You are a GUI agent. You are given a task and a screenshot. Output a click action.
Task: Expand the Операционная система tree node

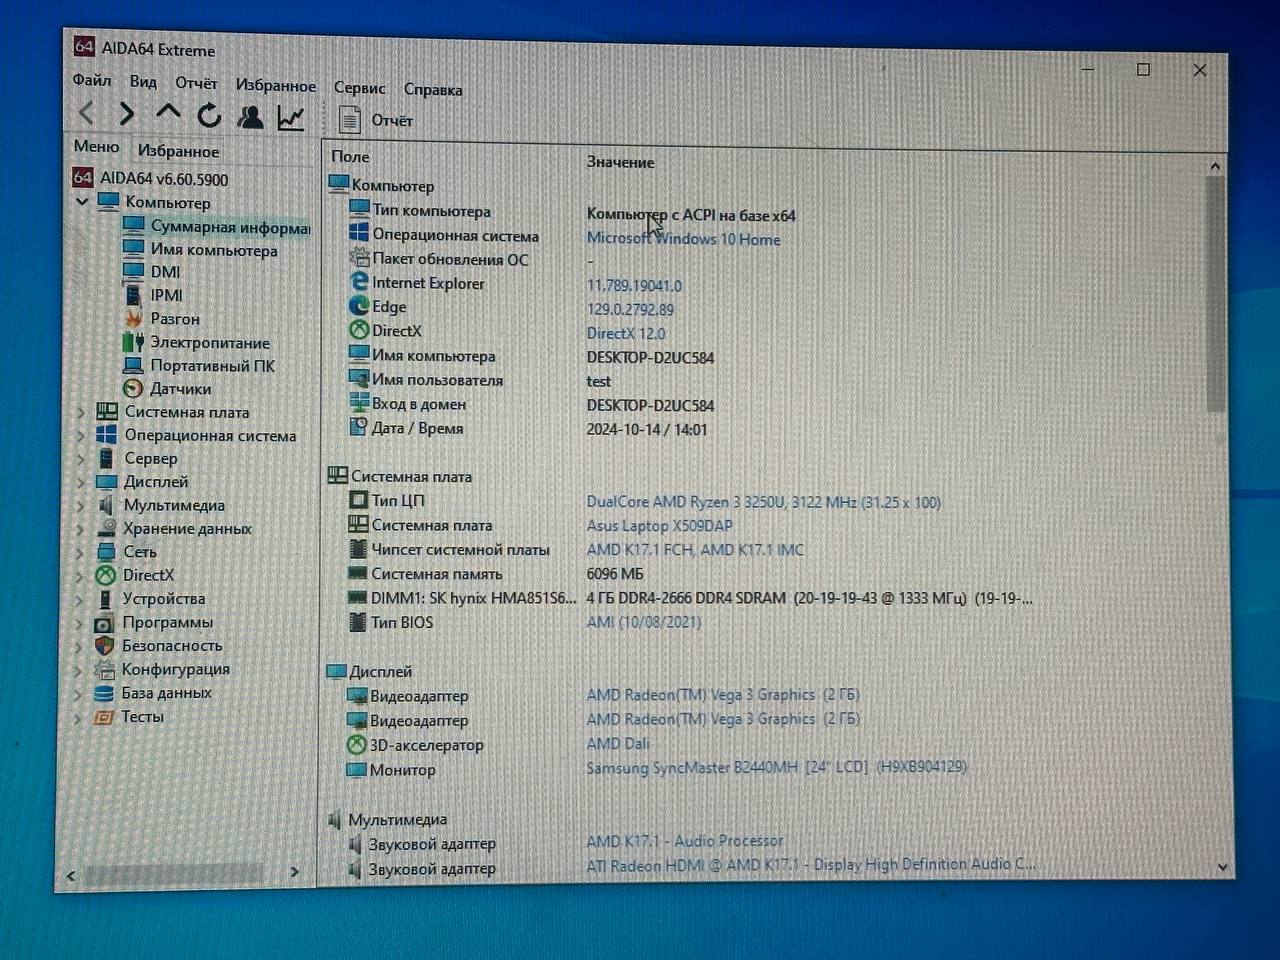click(81, 436)
